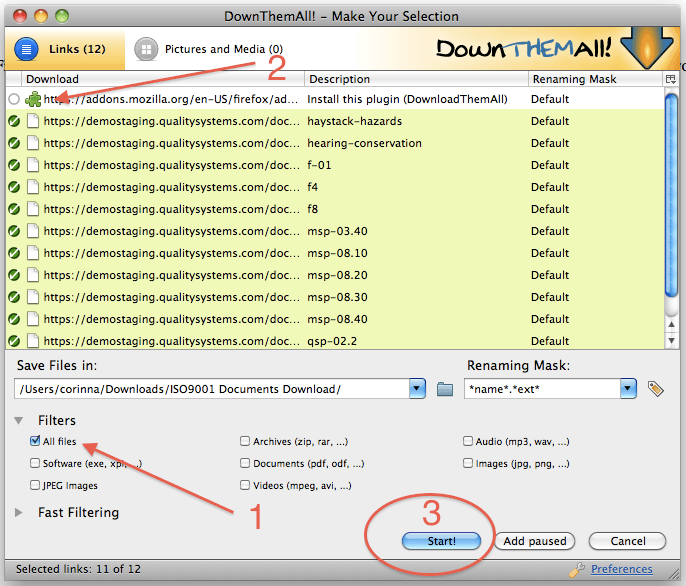Uncheck the f8 download checkmark
Viewport: 686px width, 586px height.
click(x=14, y=209)
